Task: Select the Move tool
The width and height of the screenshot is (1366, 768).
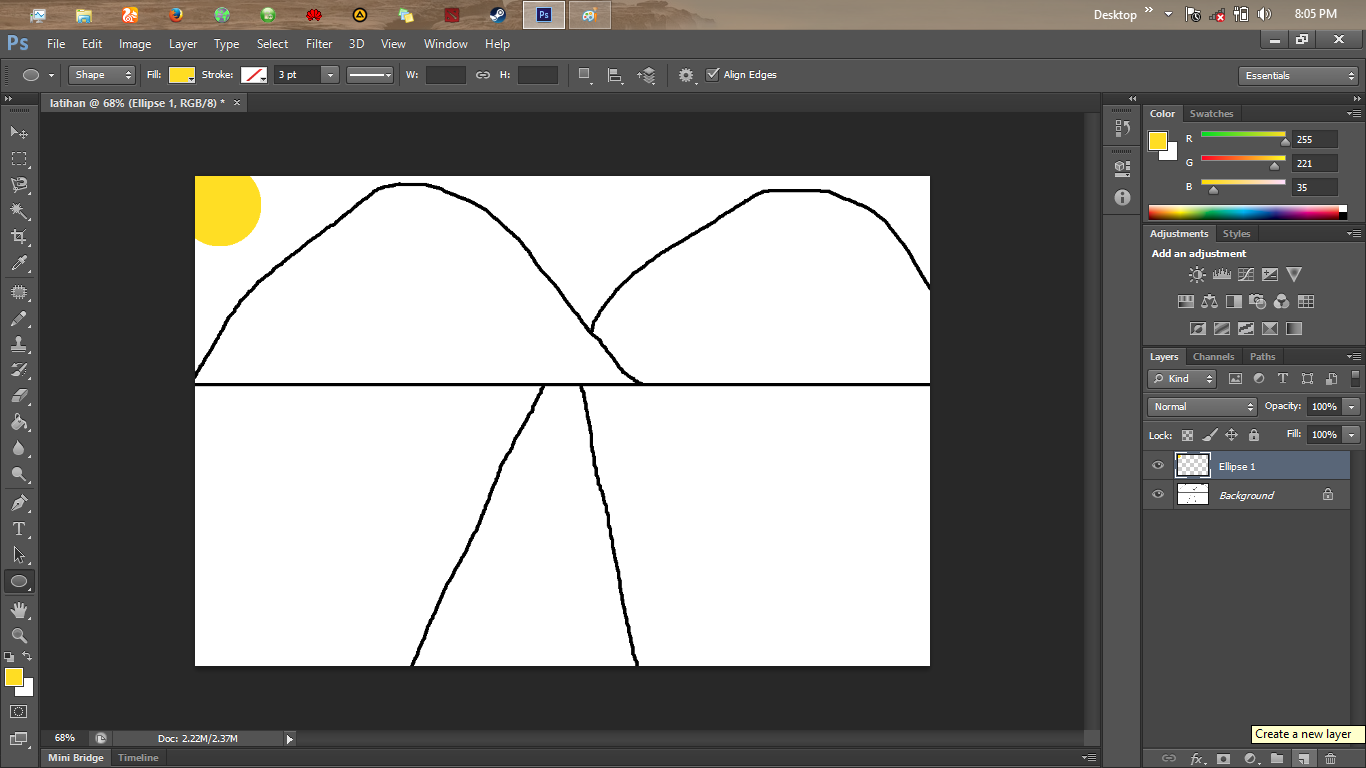Action: [18, 131]
